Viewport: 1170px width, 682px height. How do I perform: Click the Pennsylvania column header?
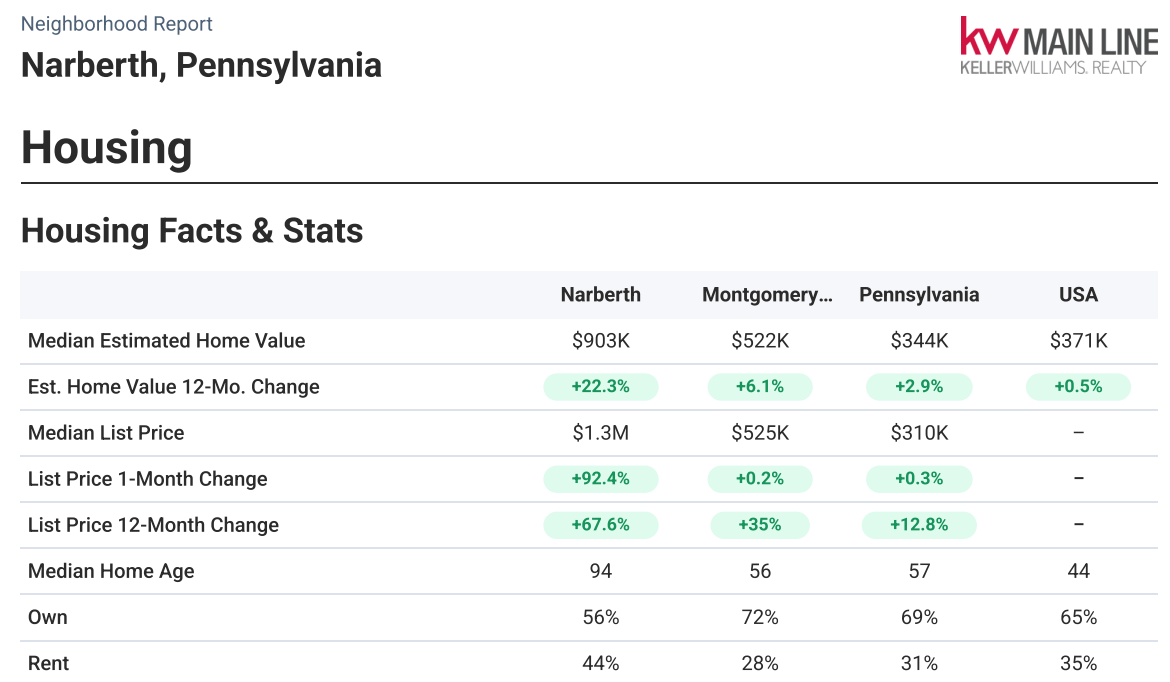point(919,295)
